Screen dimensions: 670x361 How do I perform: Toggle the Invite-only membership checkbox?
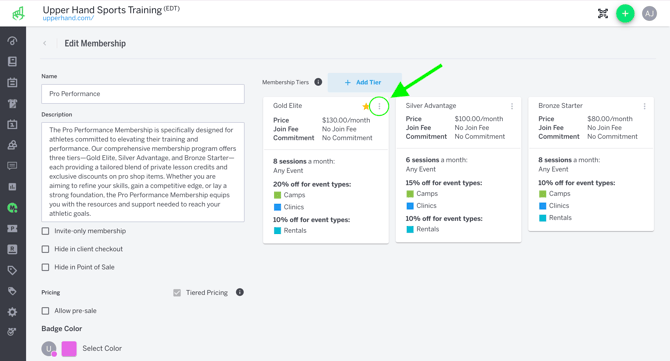[45, 231]
